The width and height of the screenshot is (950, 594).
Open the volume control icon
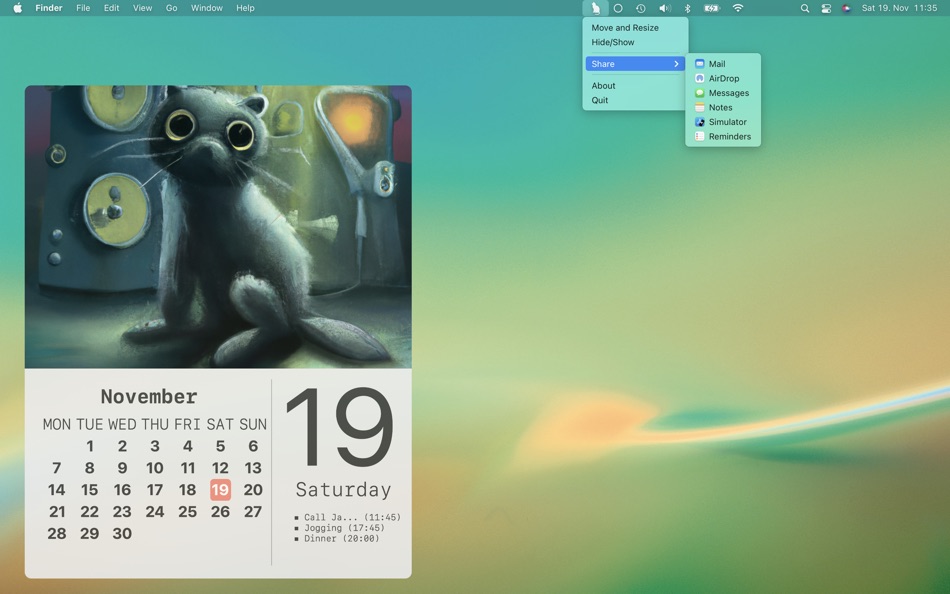point(665,8)
